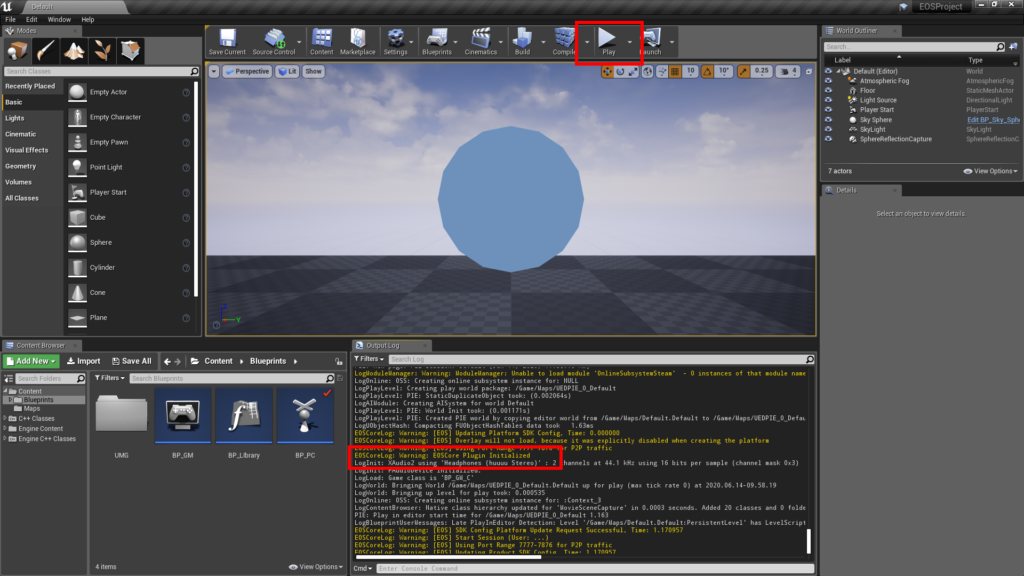Screen dimensions: 1024x576
Task: Click the Perspective view button
Action: tap(247, 71)
